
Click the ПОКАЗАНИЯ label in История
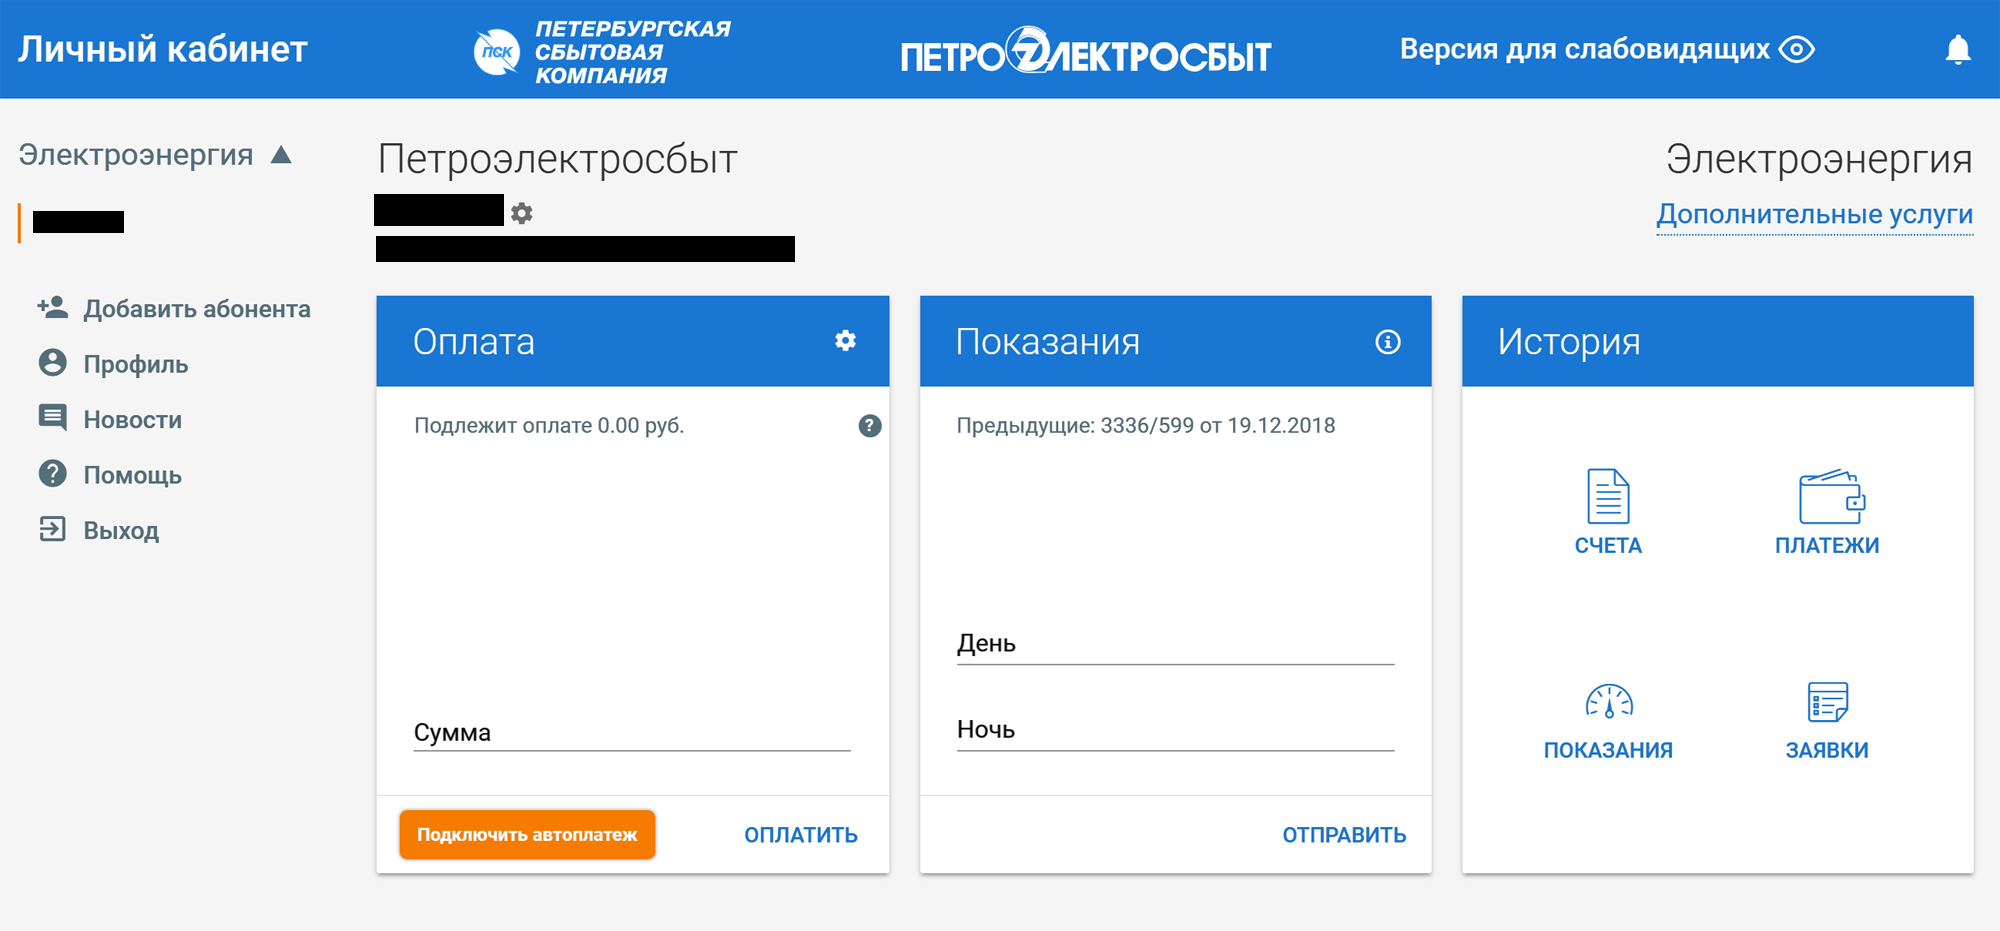tap(1608, 751)
